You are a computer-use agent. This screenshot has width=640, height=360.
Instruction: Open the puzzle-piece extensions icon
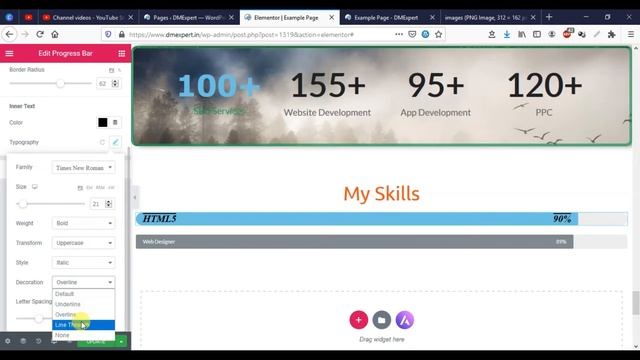pyautogui.click(x=611, y=35)
